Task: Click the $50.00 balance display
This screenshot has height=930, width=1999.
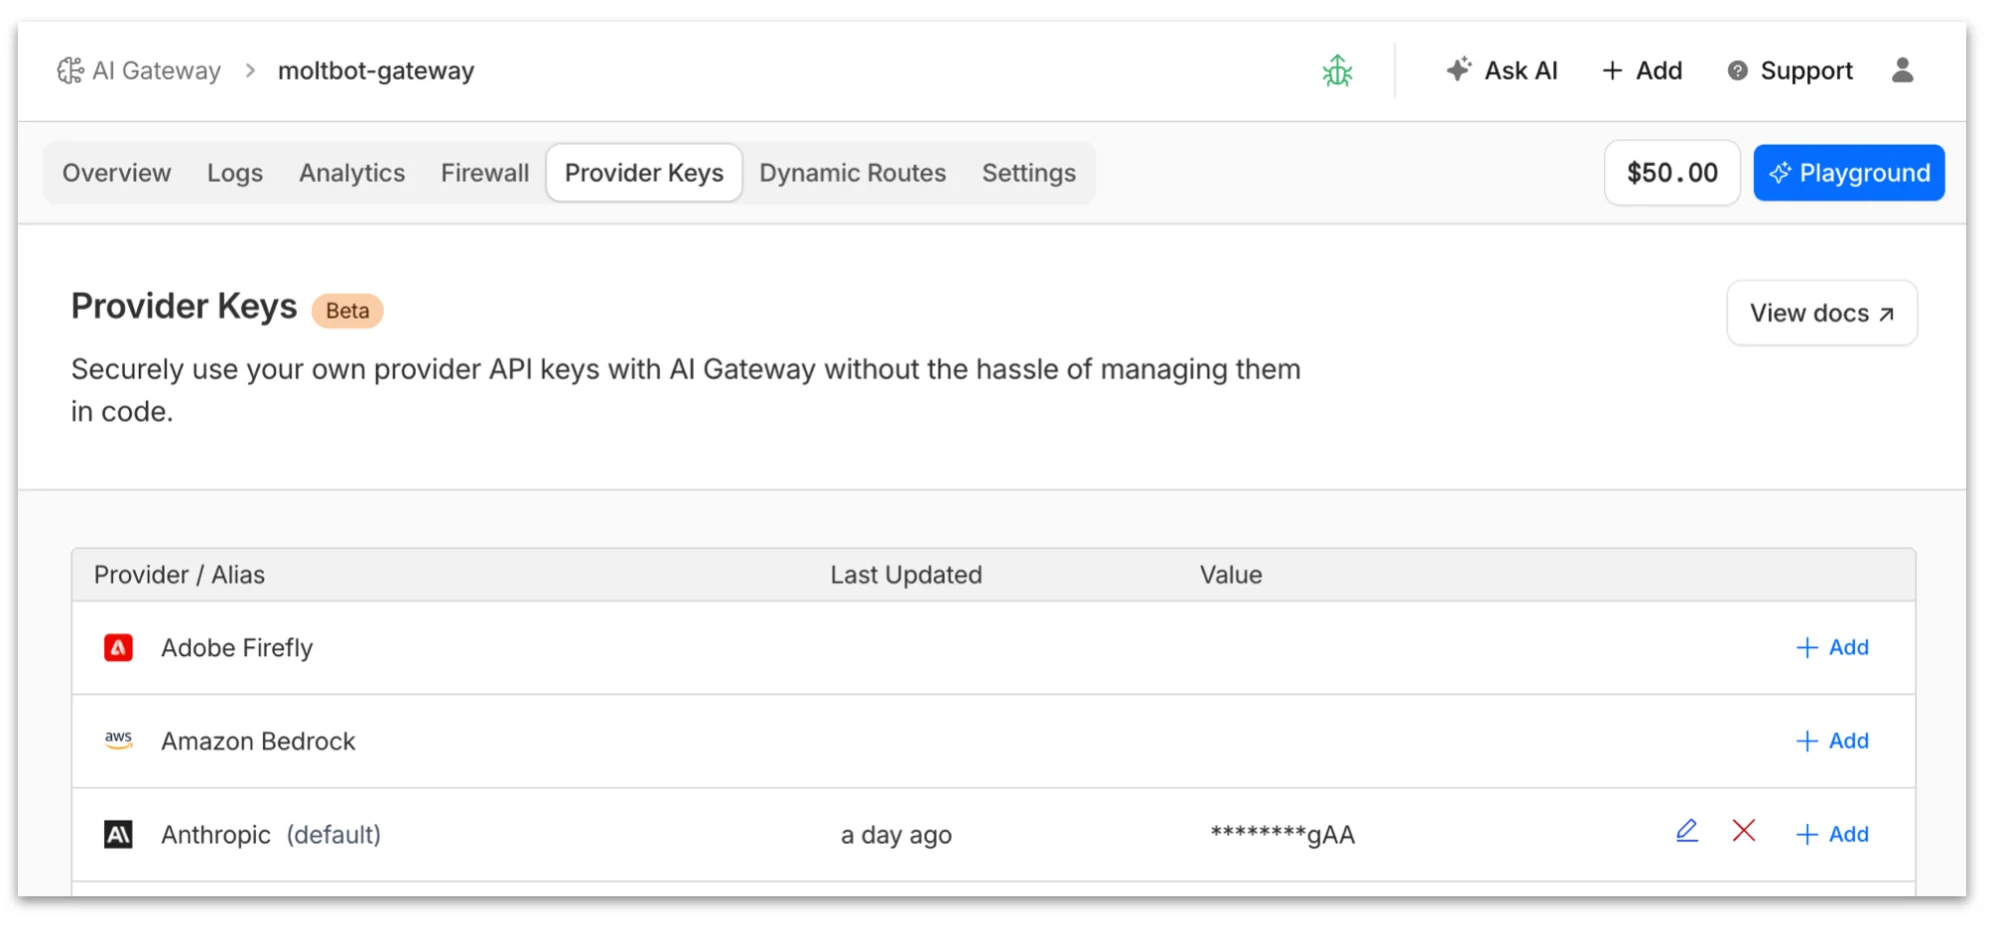Action: pos(1671,172)
